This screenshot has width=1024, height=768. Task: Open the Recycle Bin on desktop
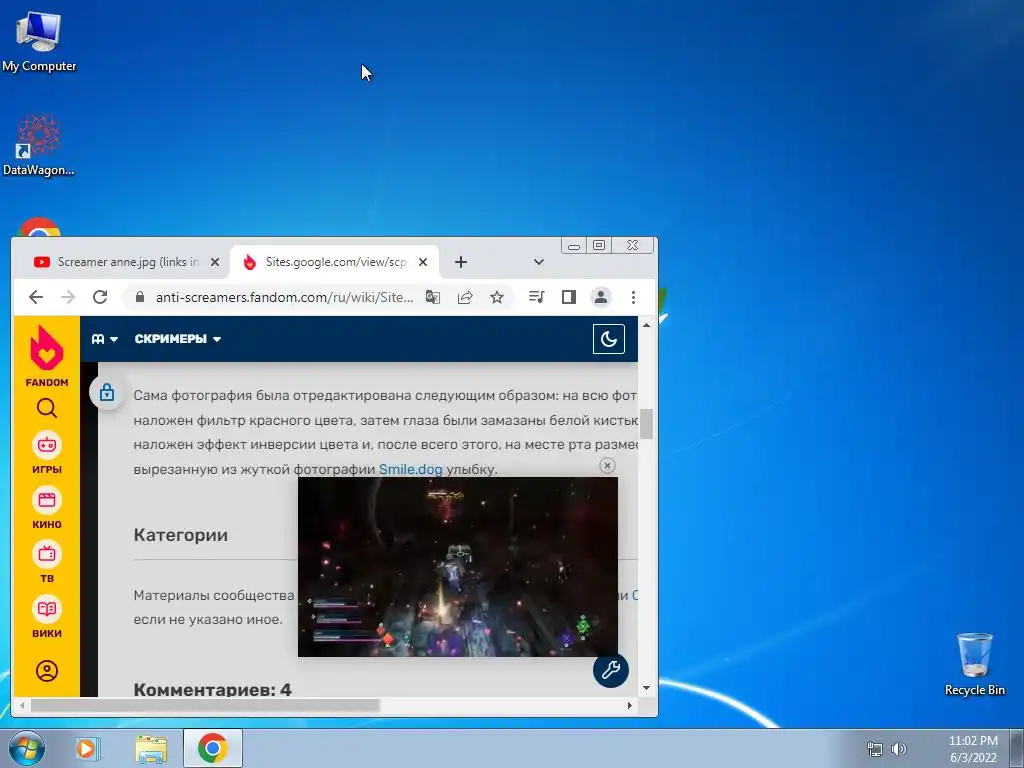pyautogui.click(x=974, y=664)
